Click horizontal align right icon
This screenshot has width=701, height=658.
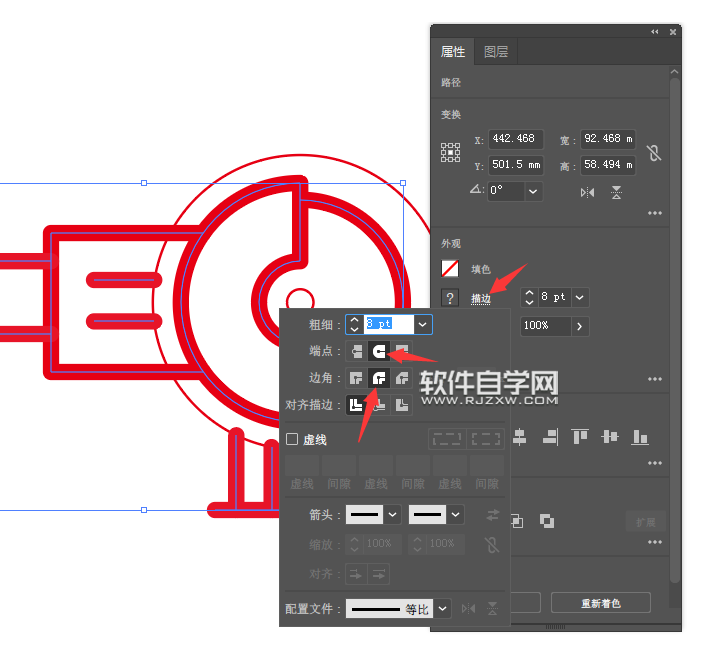pyautogui.click(x=550, y=437)
